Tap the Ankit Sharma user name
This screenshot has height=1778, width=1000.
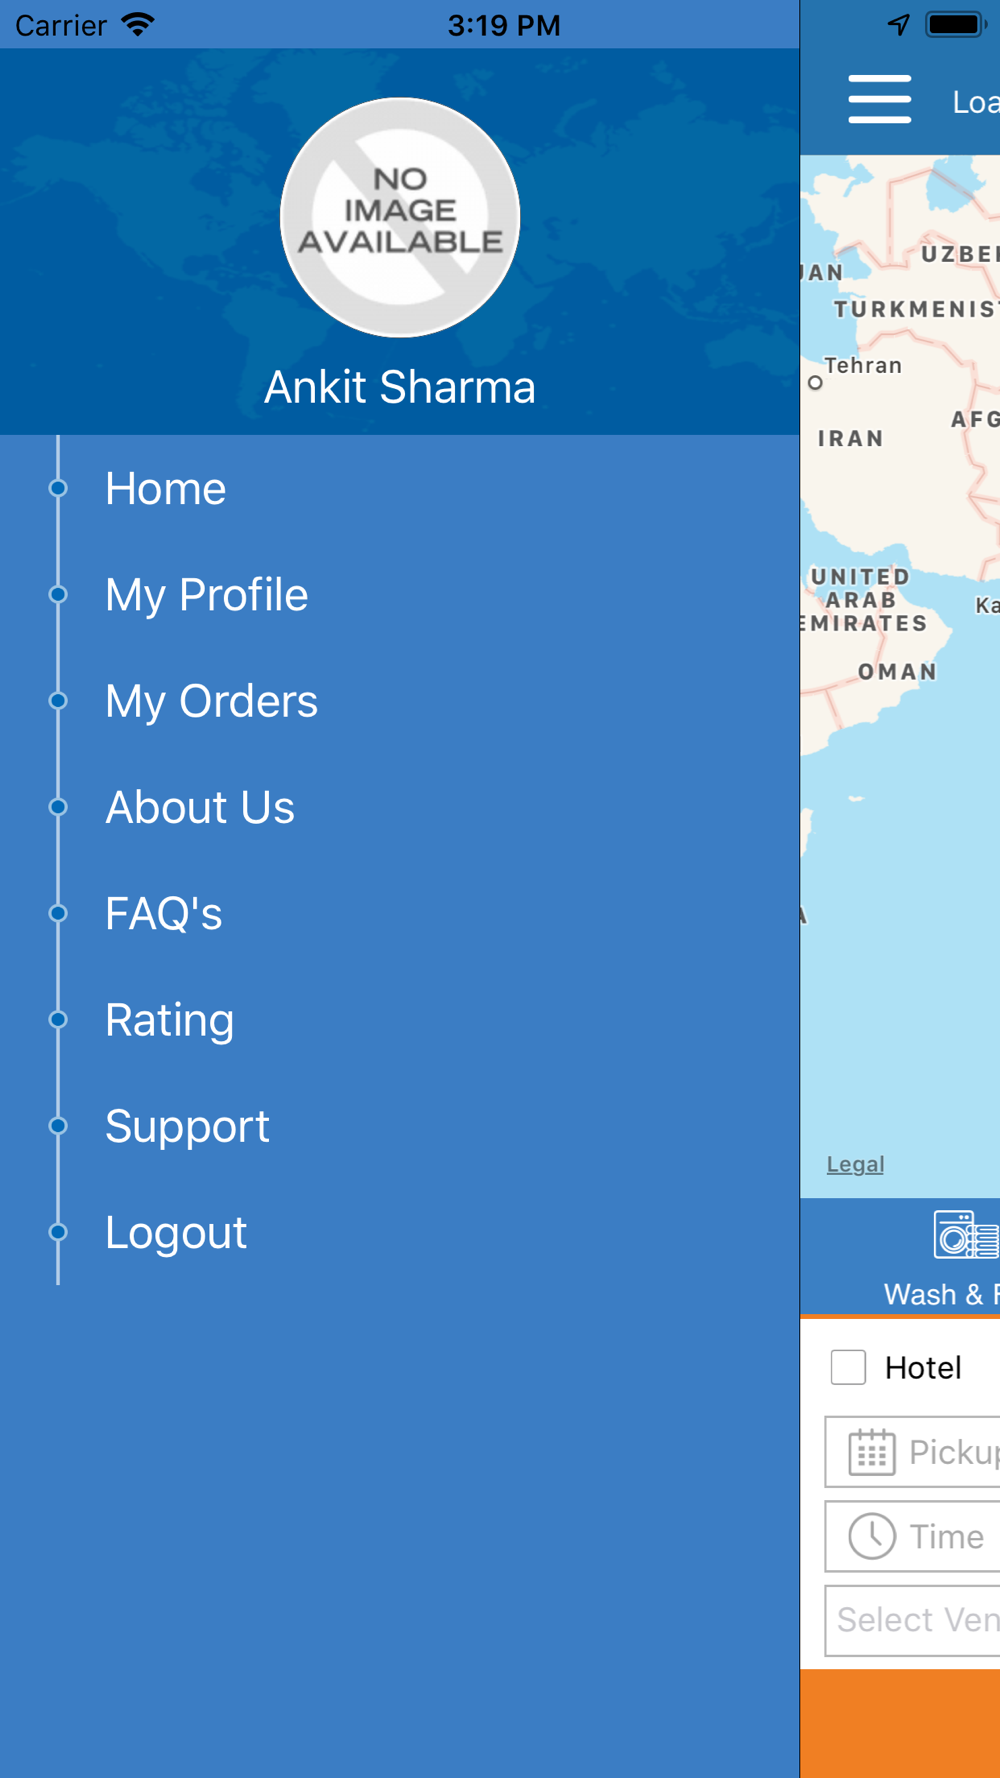pos(400,387)
